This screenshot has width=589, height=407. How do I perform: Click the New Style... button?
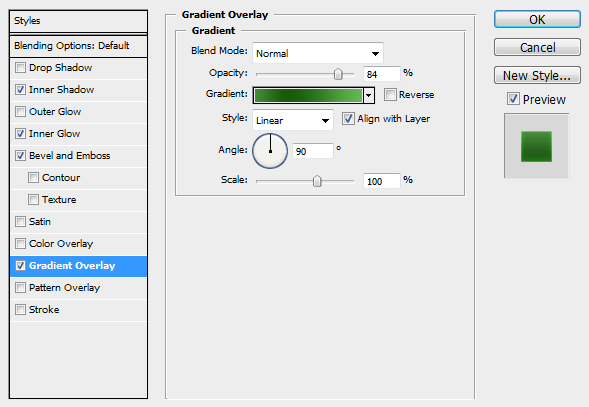coord(537,75)
